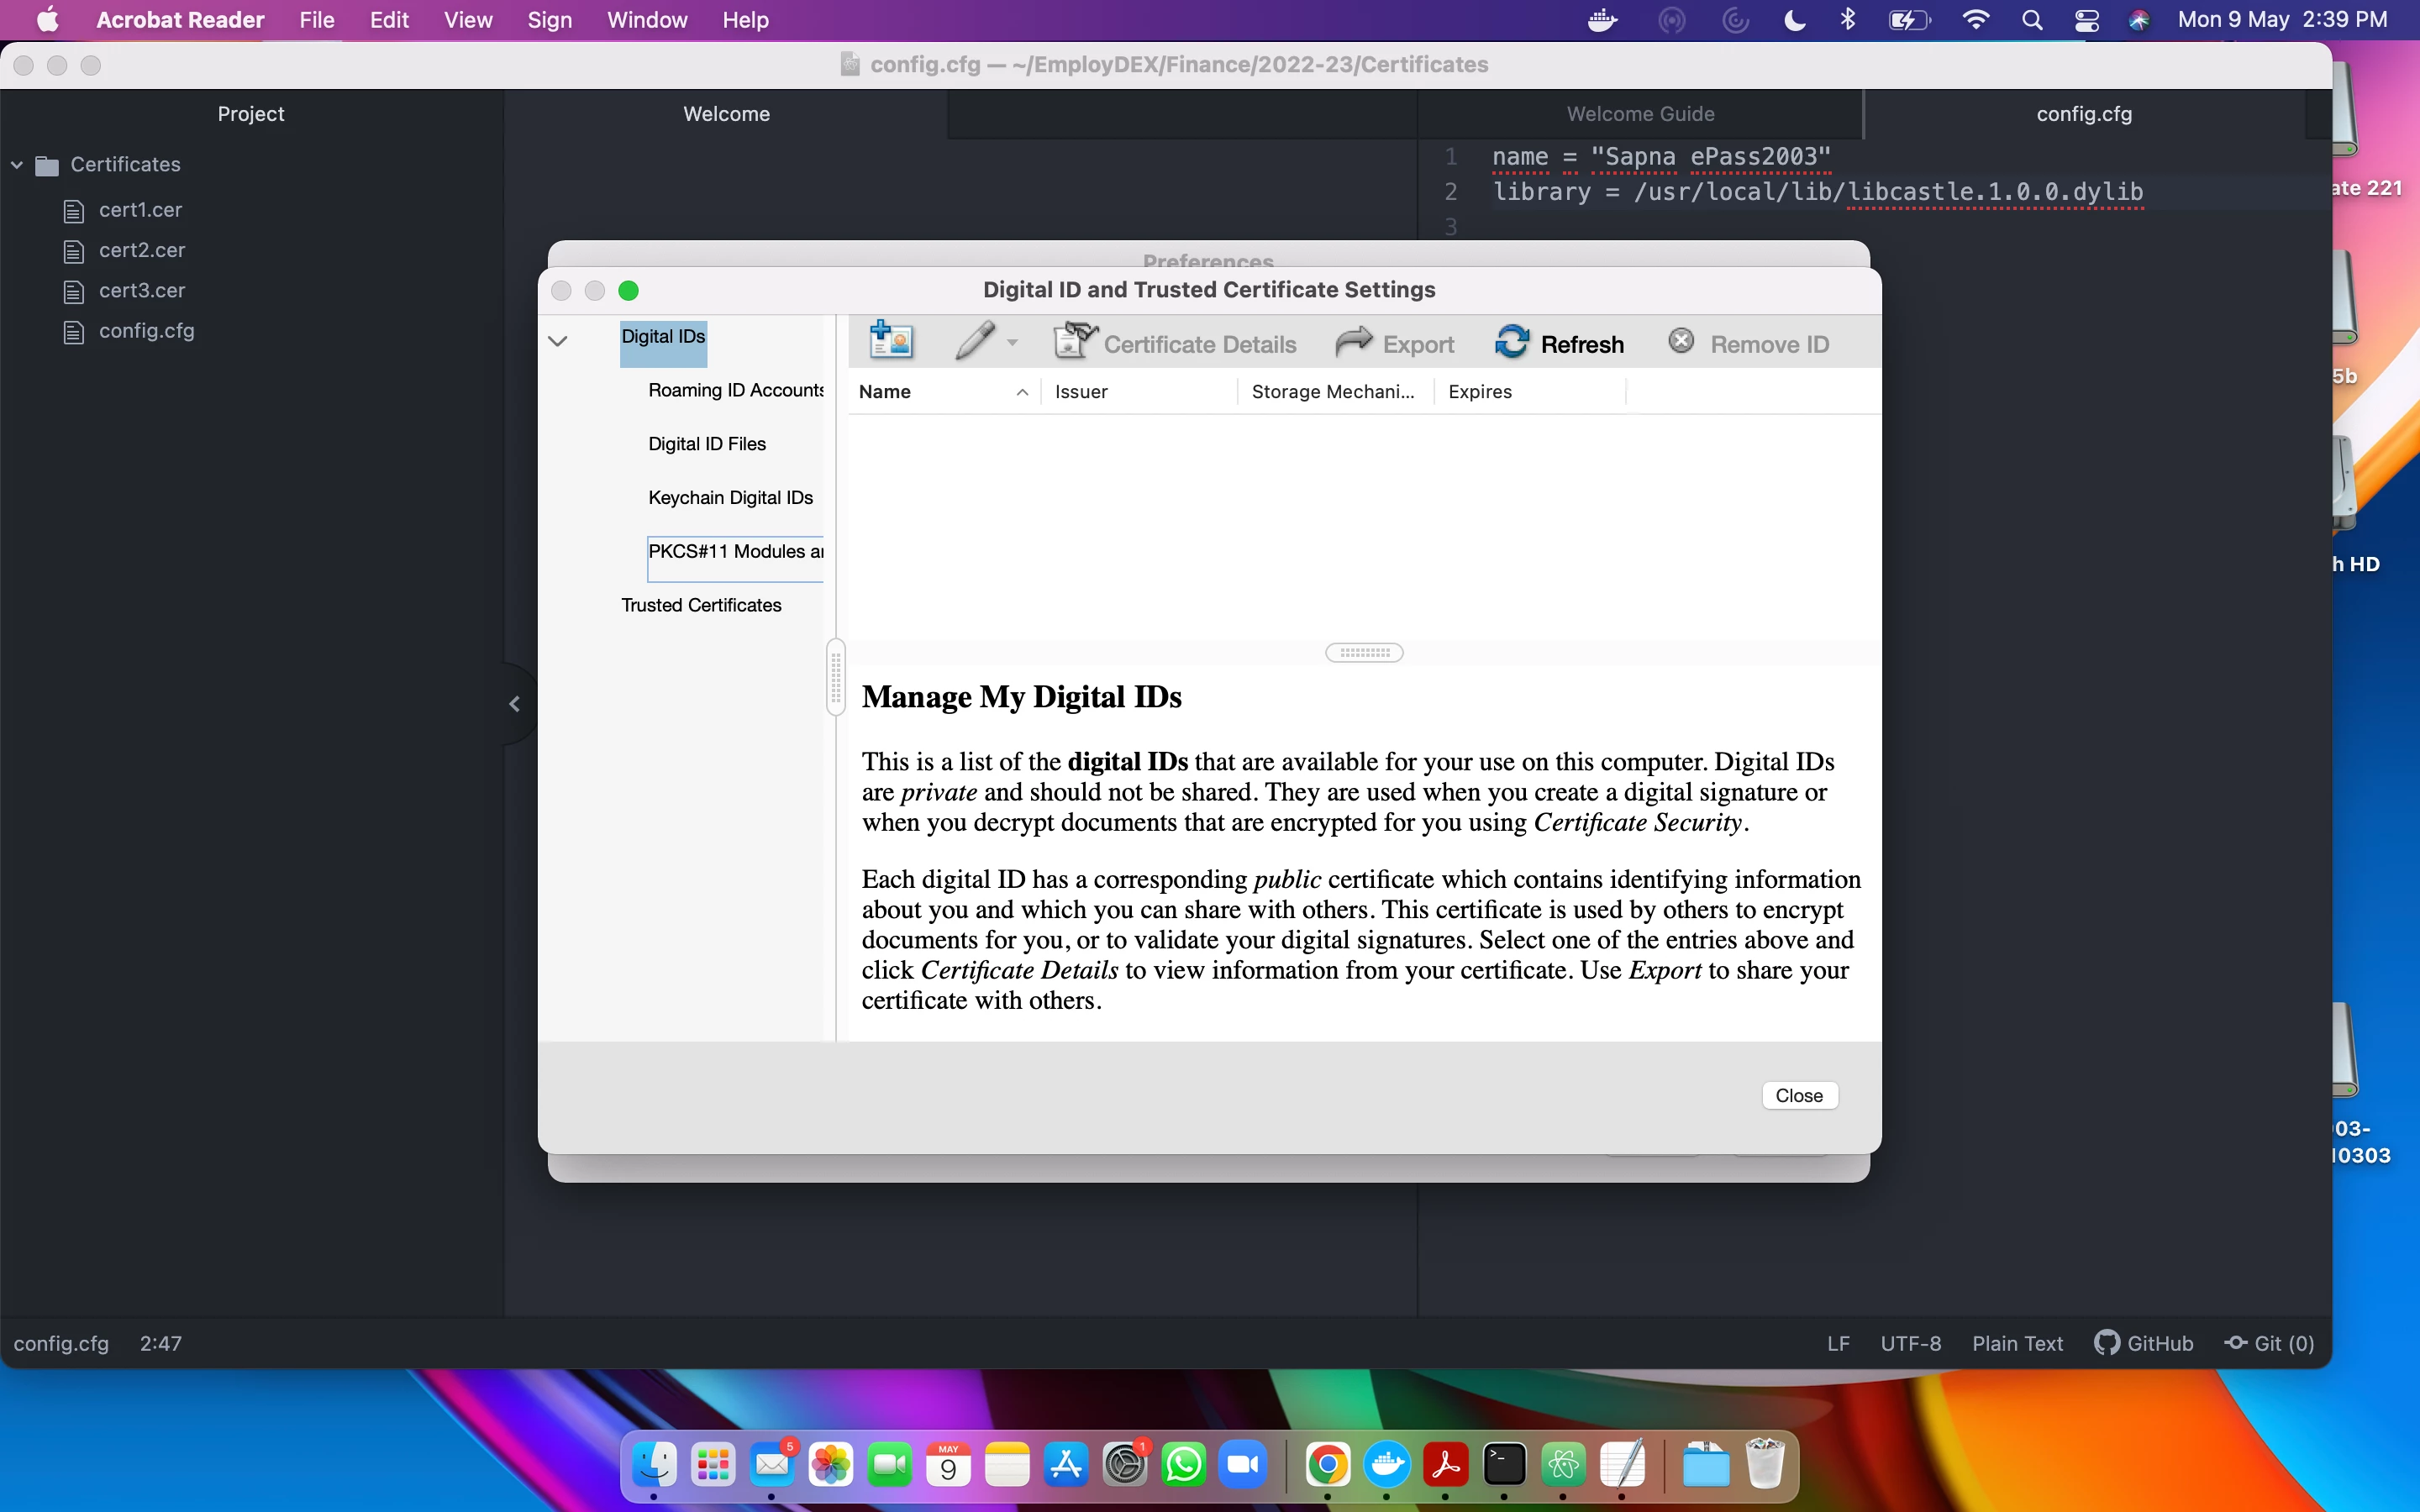Select Trusted Certificates in sidebar
This screenshot has height=1512, width=2420.
[701, 605]
